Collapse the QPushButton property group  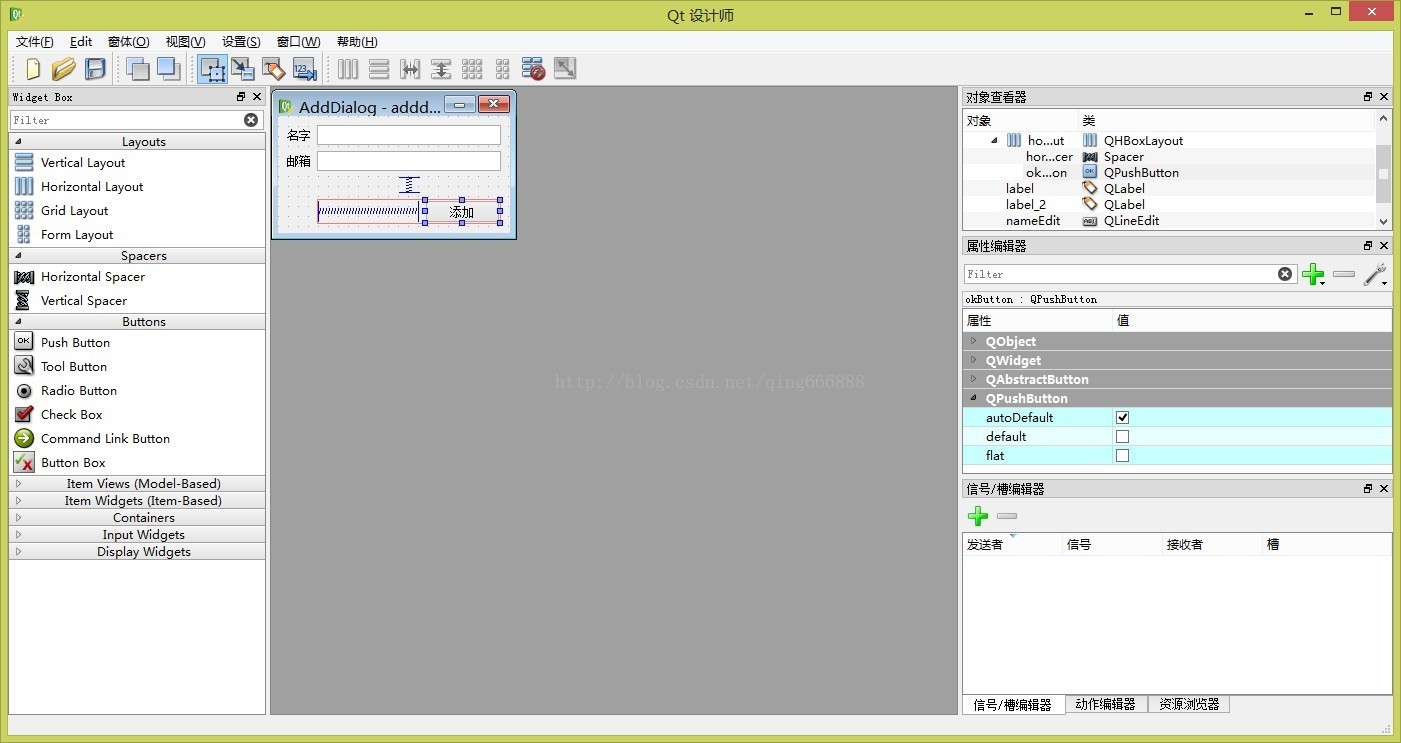tap(974, 399)
